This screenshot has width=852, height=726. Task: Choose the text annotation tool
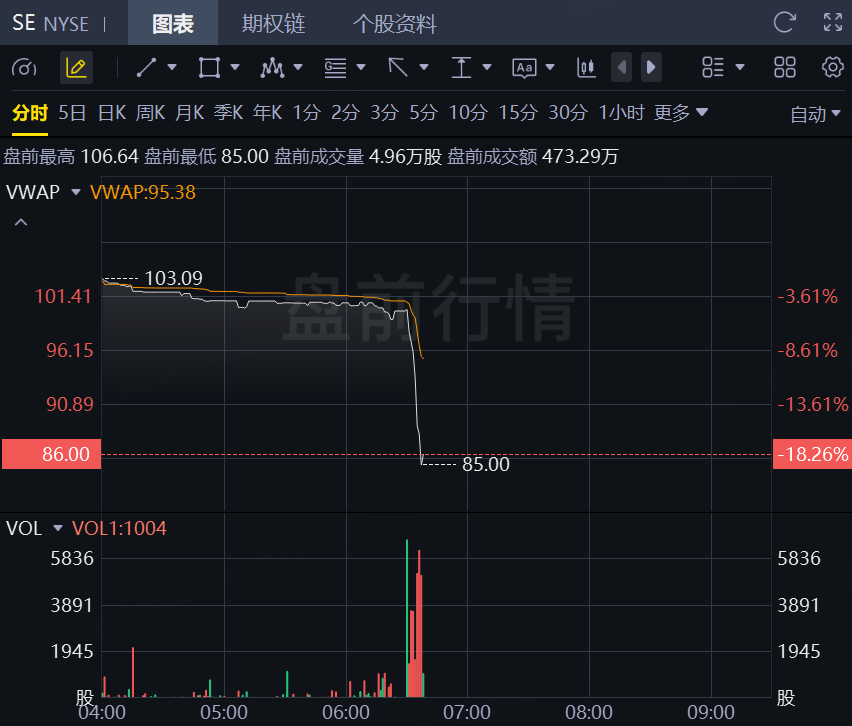(524, 68)
